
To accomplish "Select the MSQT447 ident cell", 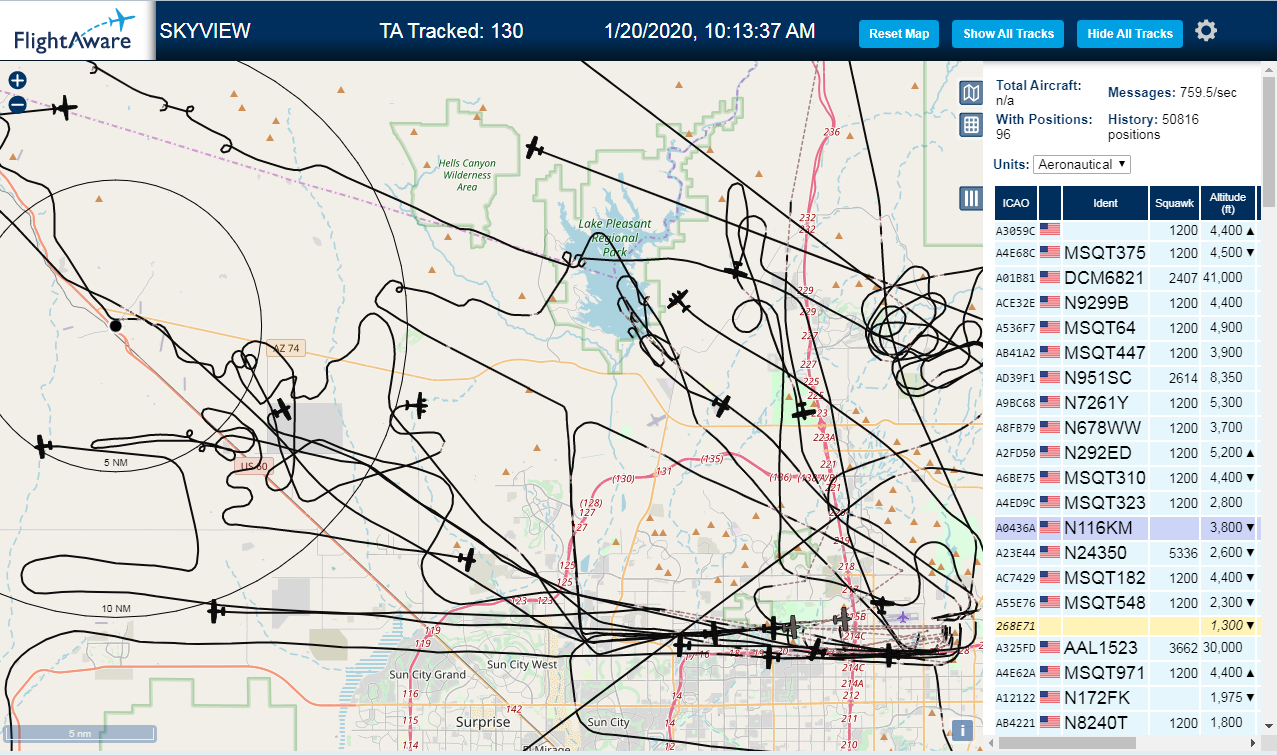I will pyautogui.click(x=1105, y=352).
